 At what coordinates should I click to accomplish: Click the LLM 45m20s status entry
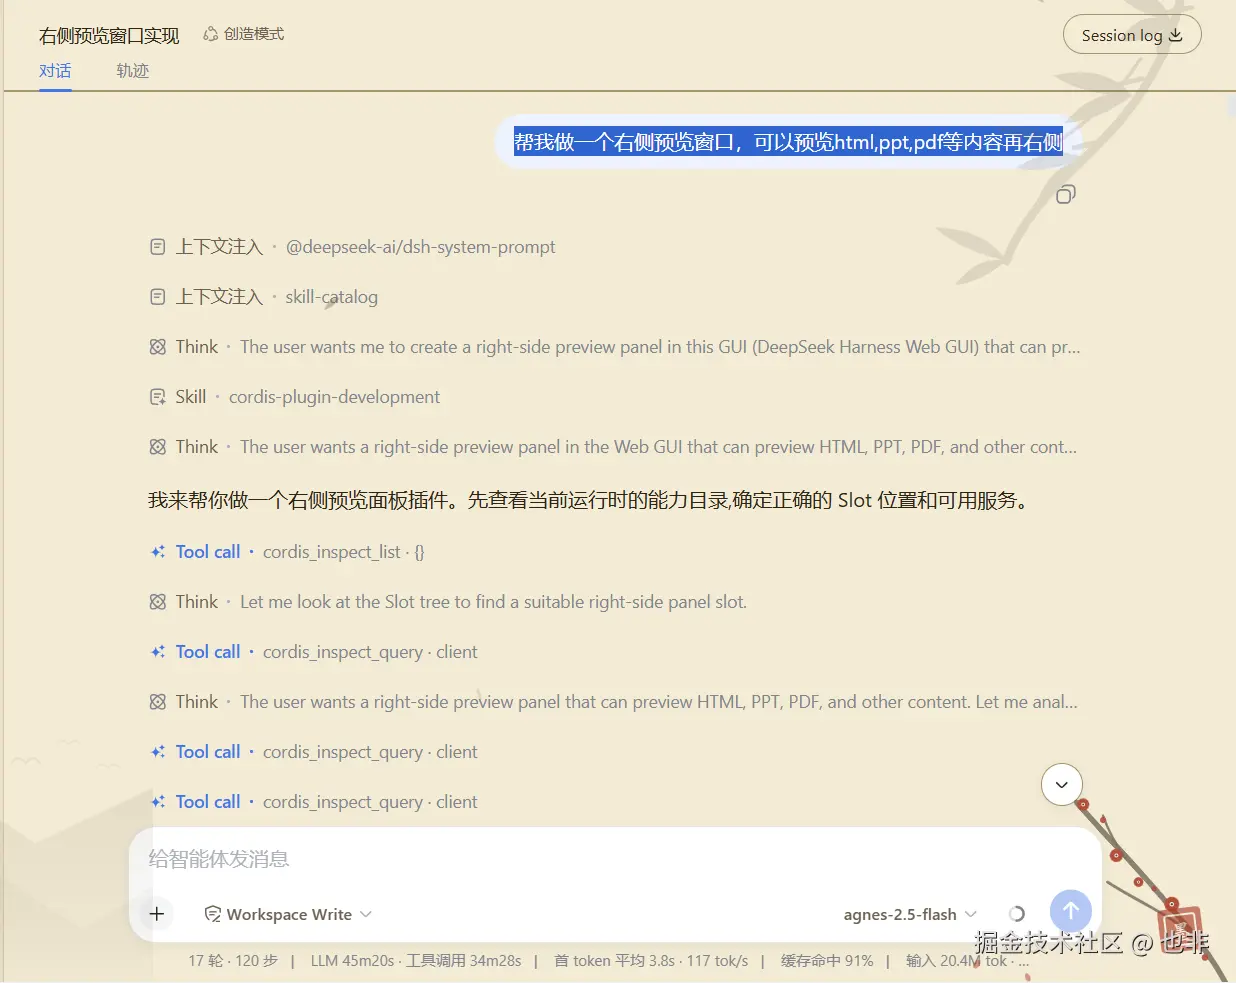(x=416, y=961)
